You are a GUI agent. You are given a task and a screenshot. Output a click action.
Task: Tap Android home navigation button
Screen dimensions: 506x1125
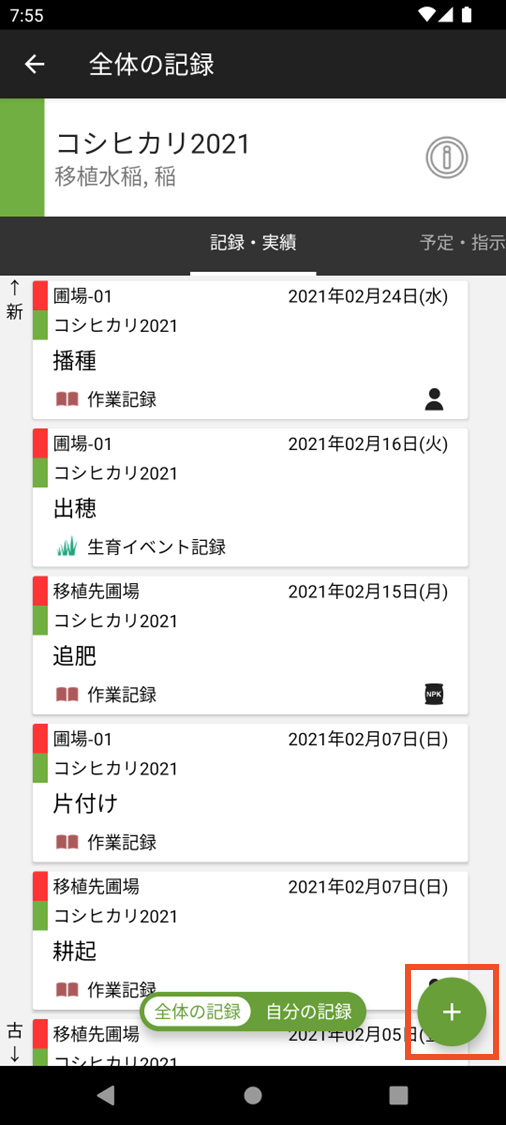253,1095
